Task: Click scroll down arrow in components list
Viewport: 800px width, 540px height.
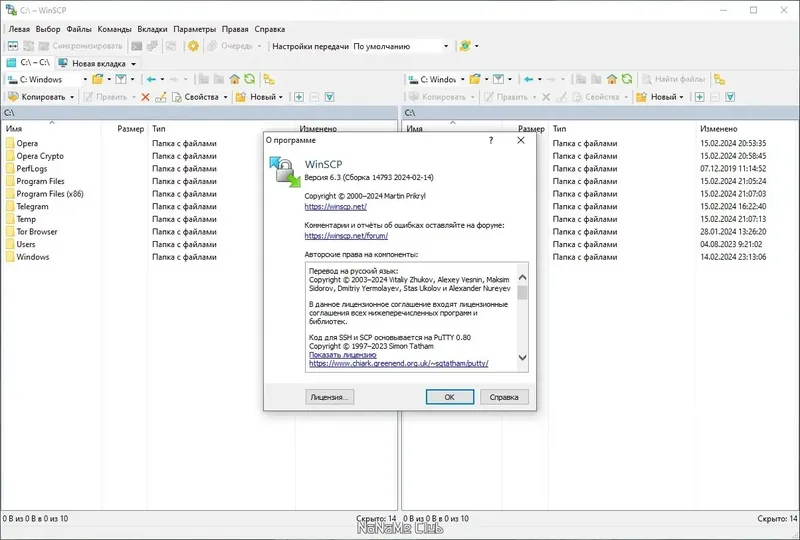Action: pyautogui.click(x=522, y=357)
